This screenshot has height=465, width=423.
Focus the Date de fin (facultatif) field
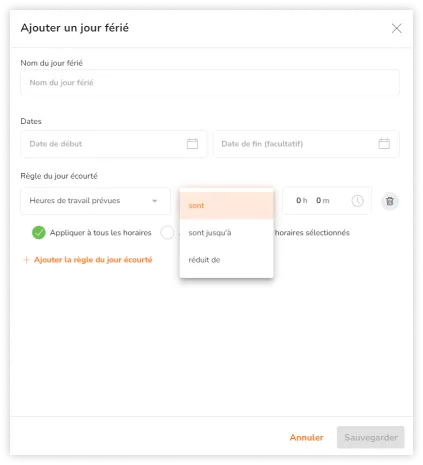click(x=306, y=144)
